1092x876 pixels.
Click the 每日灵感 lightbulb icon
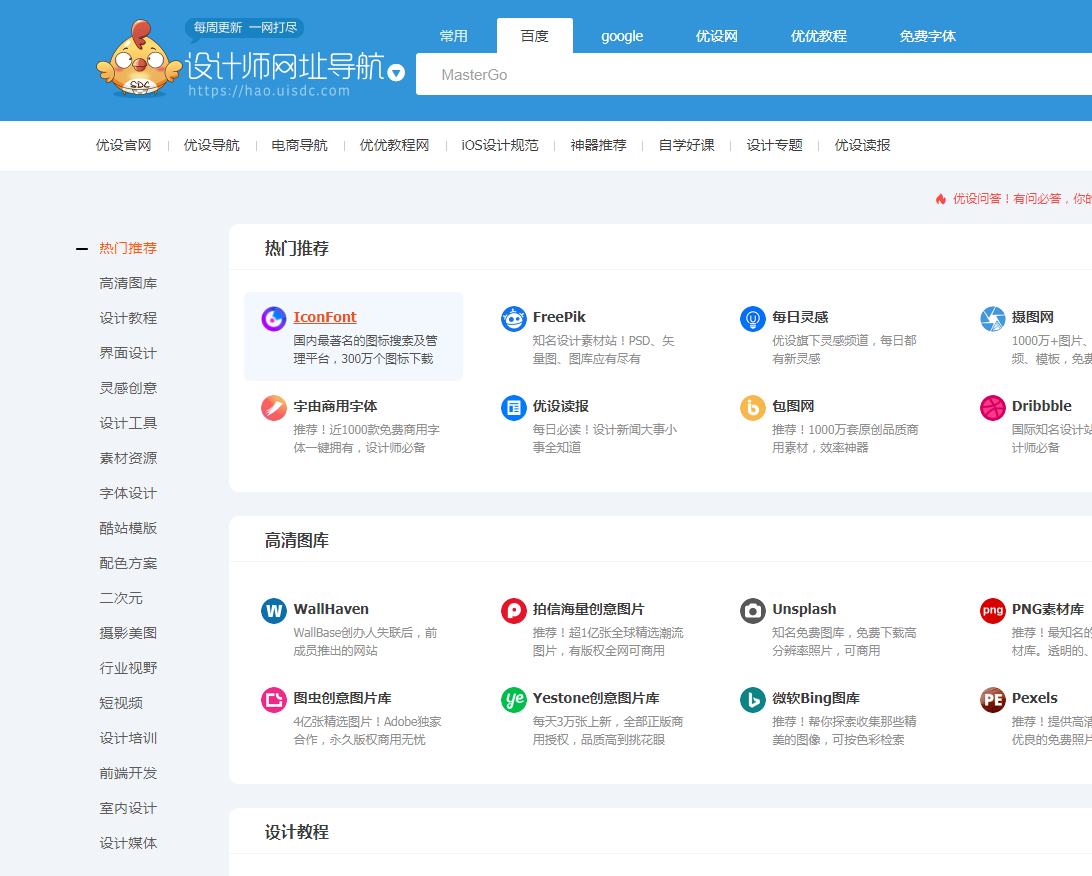pyautogui.click(x=753, y=319)
